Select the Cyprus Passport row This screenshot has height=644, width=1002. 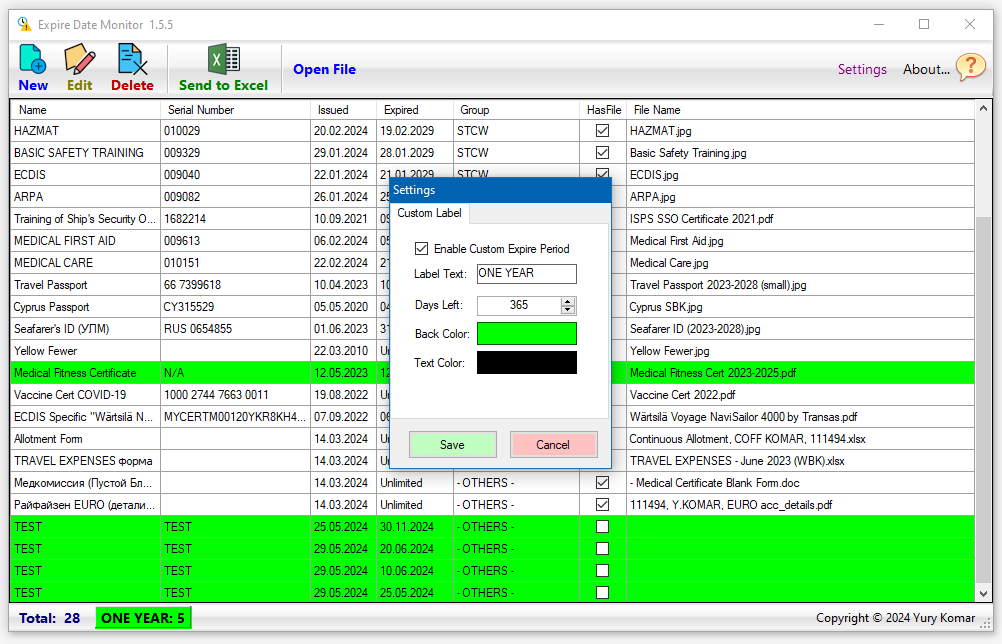pyautogui.click(x=492, y=307)
